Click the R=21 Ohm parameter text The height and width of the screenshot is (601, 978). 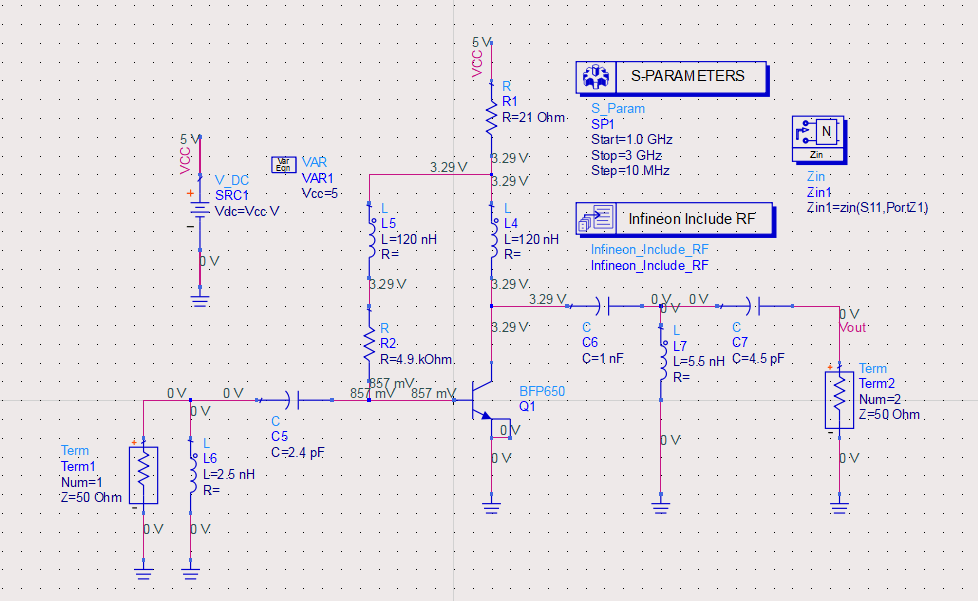533,117
